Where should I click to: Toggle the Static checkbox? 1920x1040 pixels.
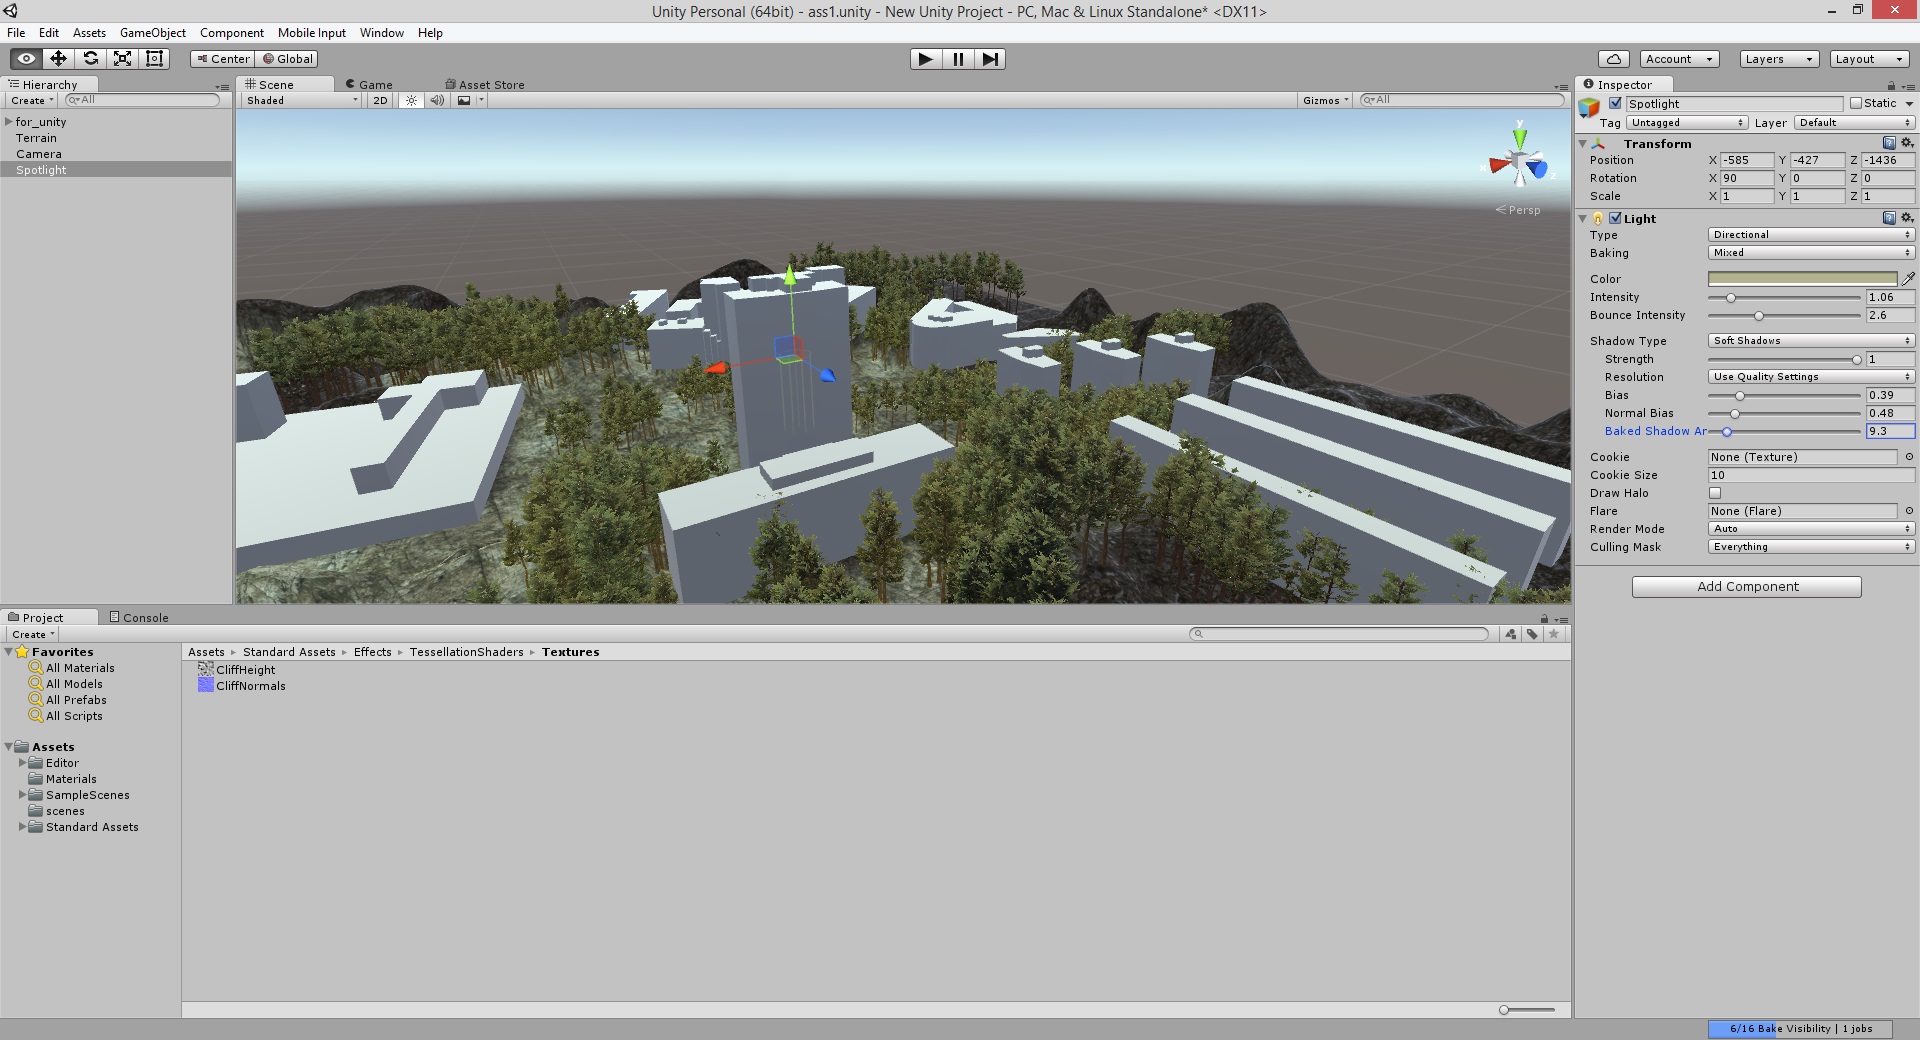[1856, 103]
